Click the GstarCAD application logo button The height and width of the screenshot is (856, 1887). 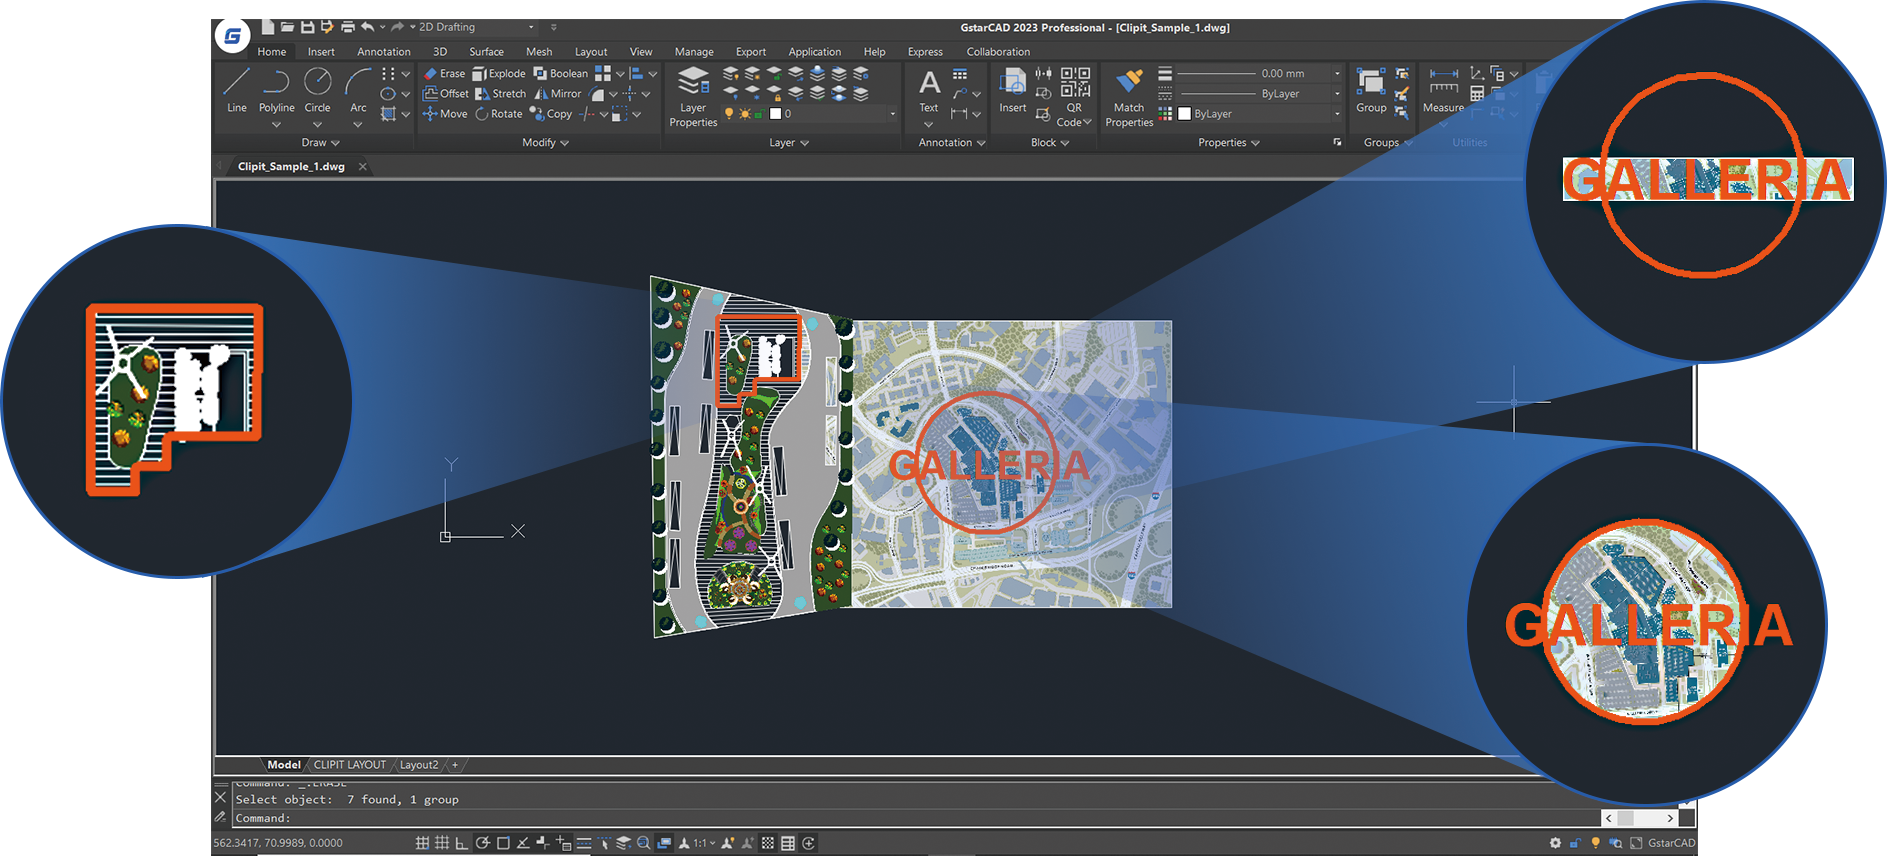233,37
